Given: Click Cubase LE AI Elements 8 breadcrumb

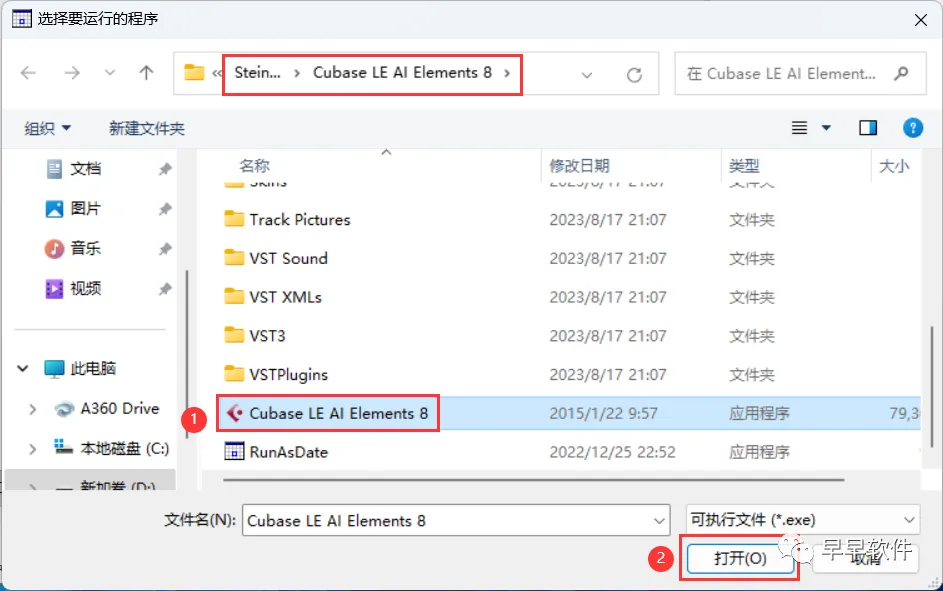Looking at the screenshot, I should [x=402, y=73].
